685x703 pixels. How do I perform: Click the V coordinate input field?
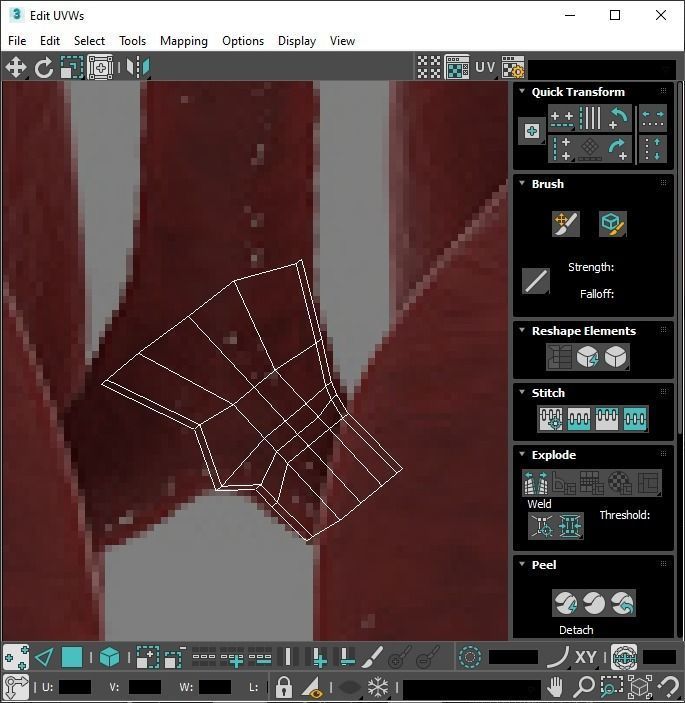tap(145, 687)
